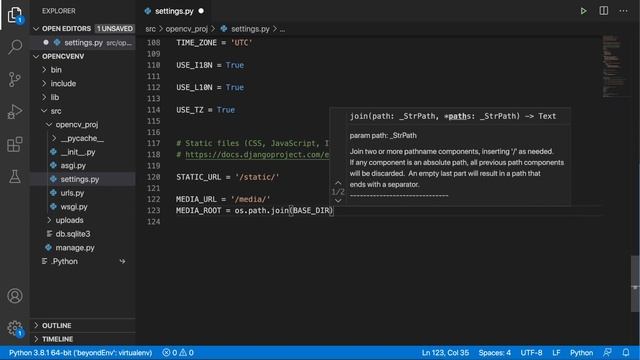Change indentation via Spaces: 4
The height and width of the screenshot is (360, 640).
click(x=494, y=352)
